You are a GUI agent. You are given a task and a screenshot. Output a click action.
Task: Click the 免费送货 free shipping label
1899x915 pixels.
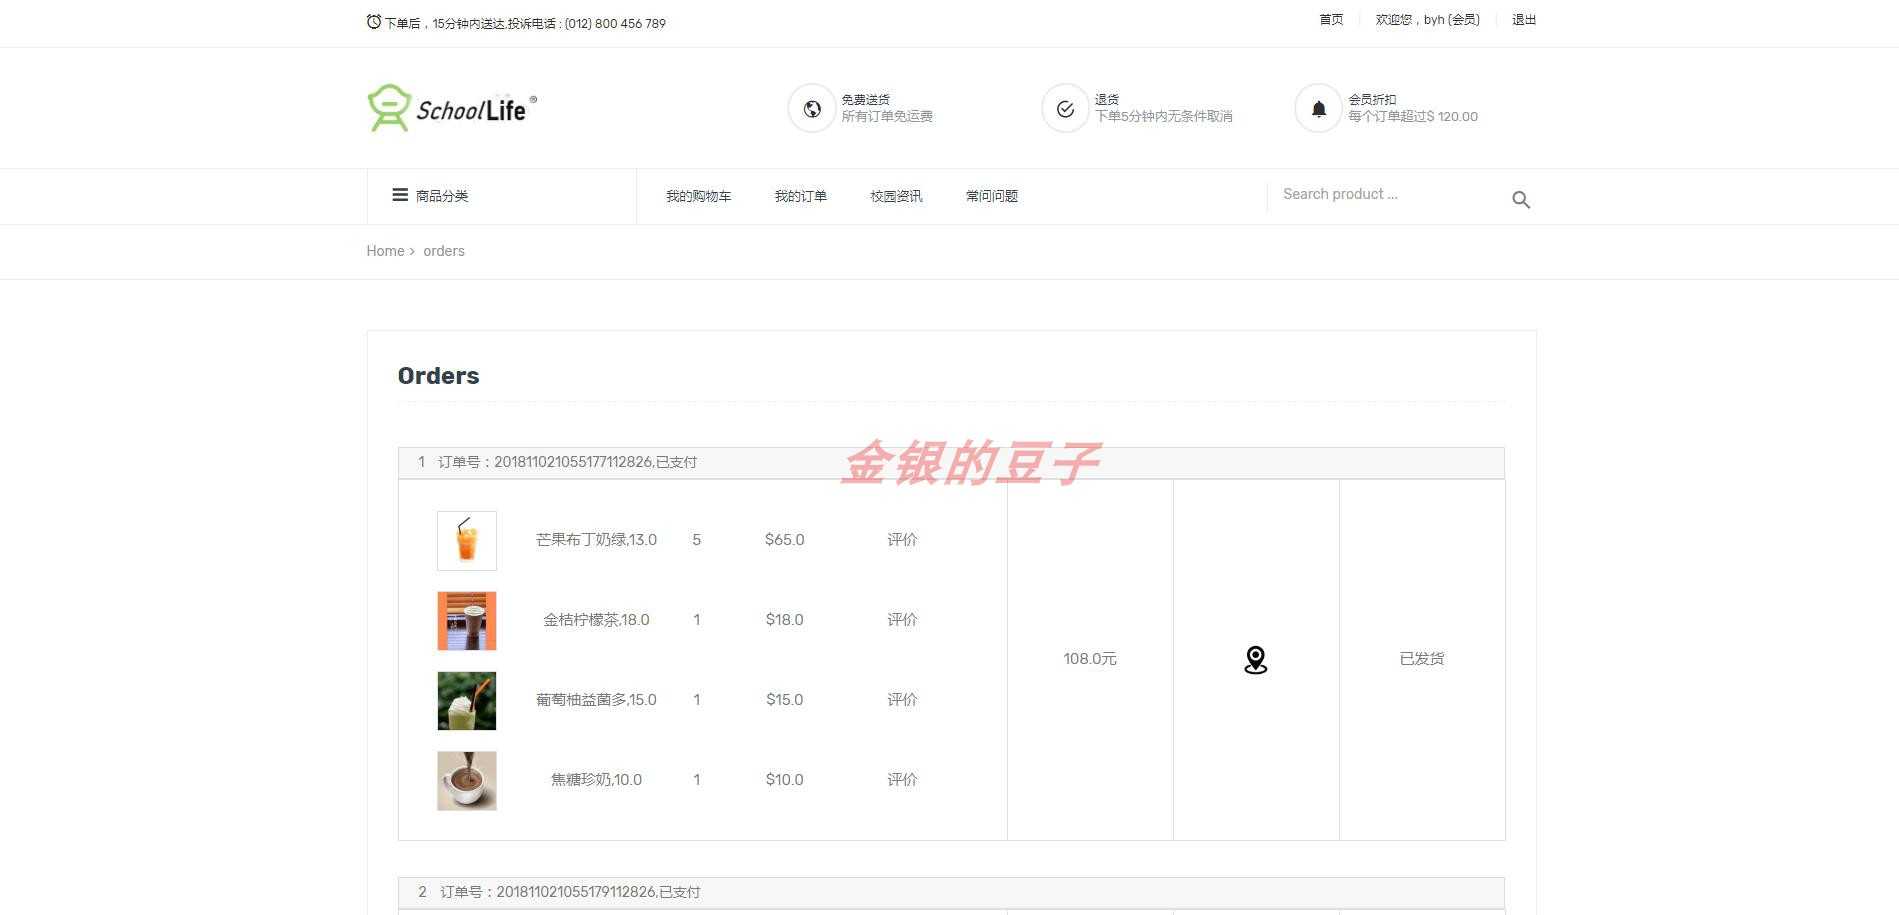[x=865, y=99]
